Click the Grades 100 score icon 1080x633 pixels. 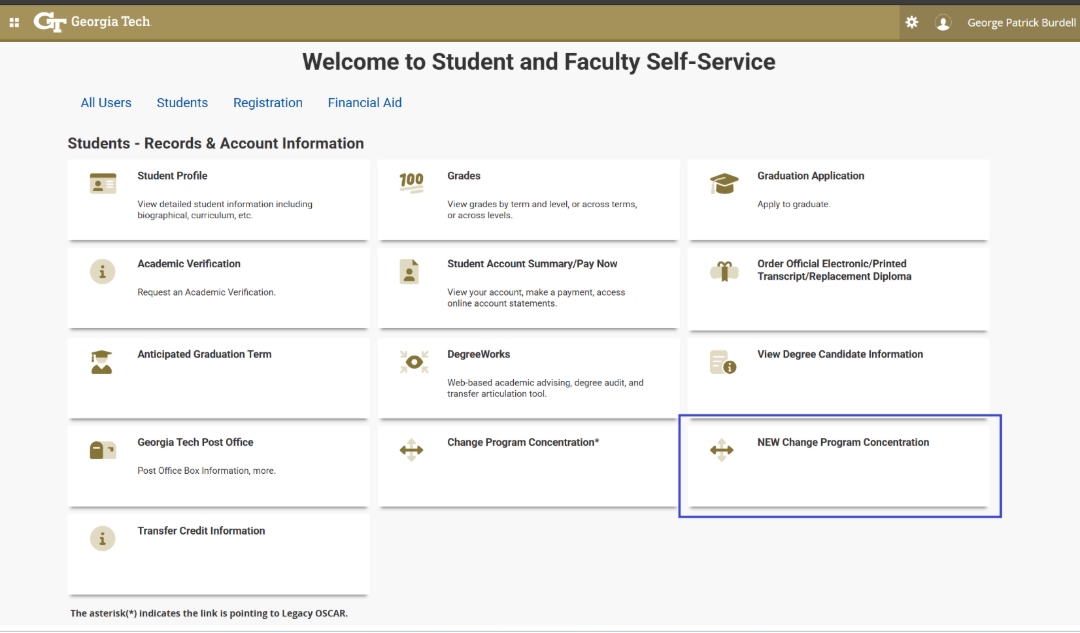412,183
